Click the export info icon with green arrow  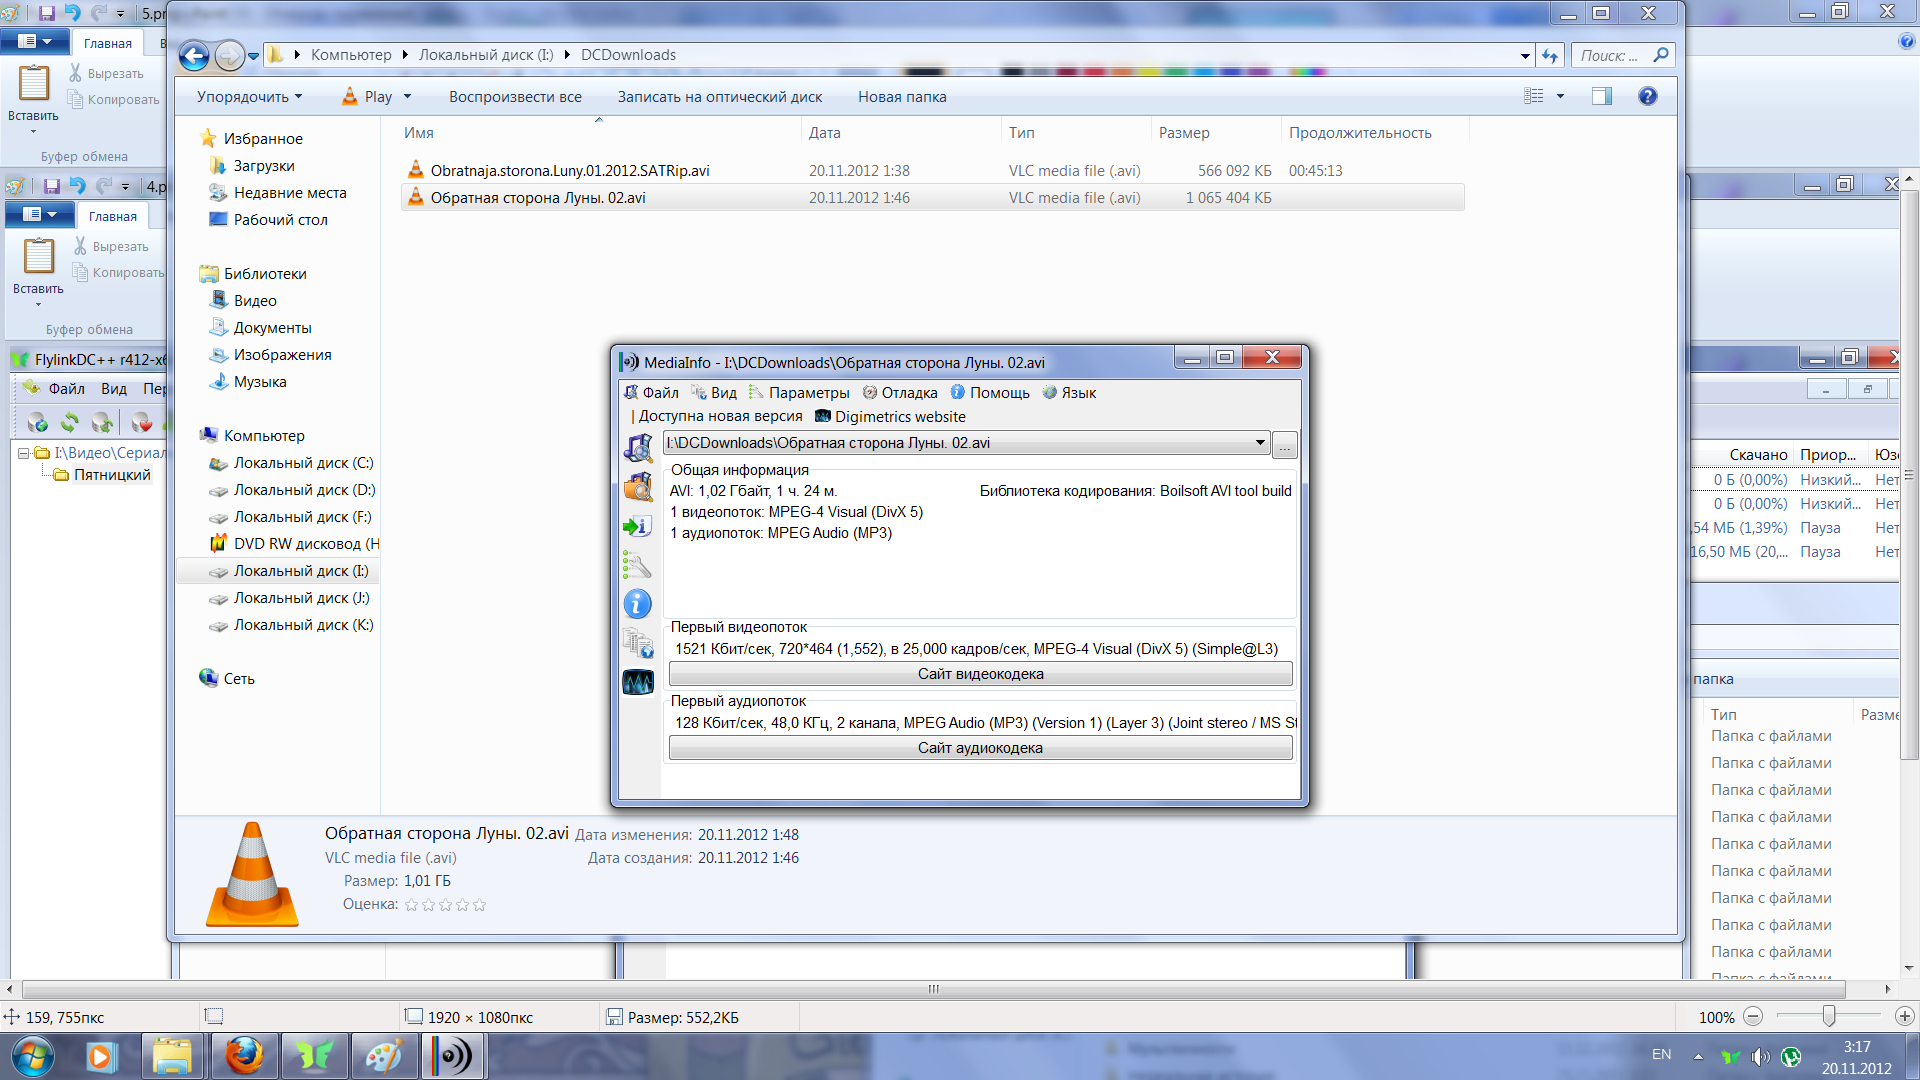tap(637, 526)
